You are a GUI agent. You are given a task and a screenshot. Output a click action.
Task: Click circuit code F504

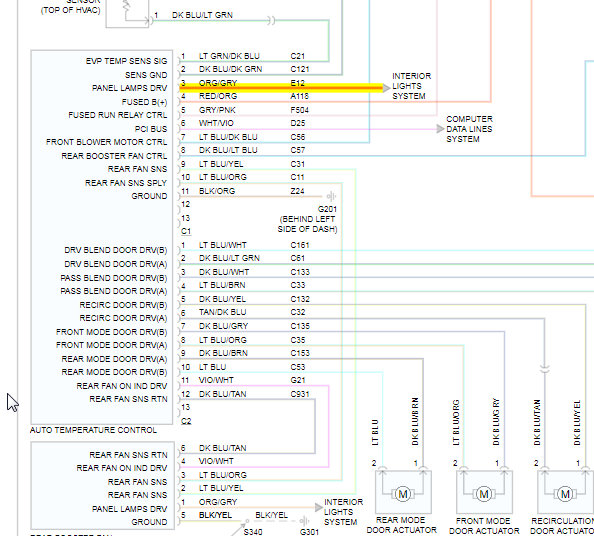tap(299, 110)
